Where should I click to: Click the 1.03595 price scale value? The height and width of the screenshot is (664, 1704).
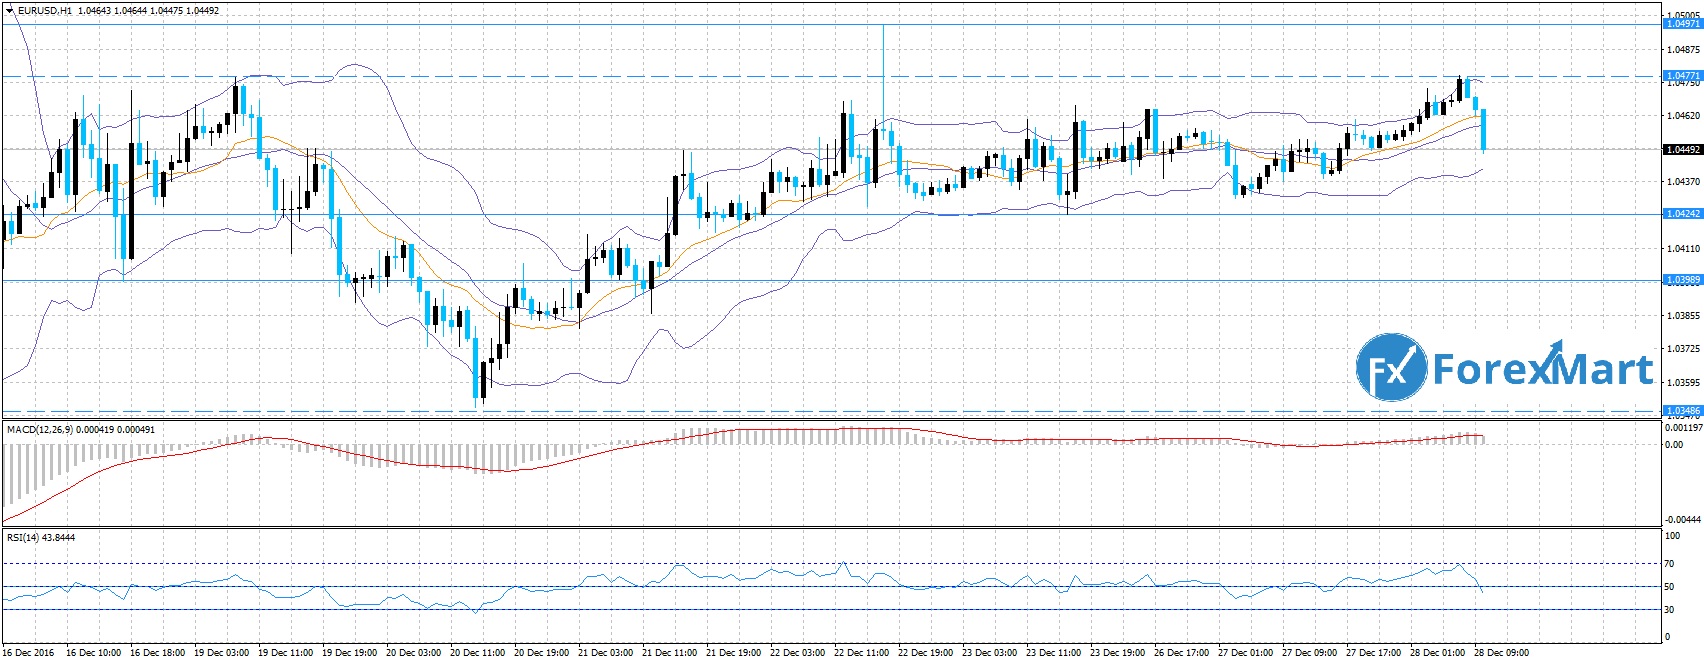coord(1684,382)
